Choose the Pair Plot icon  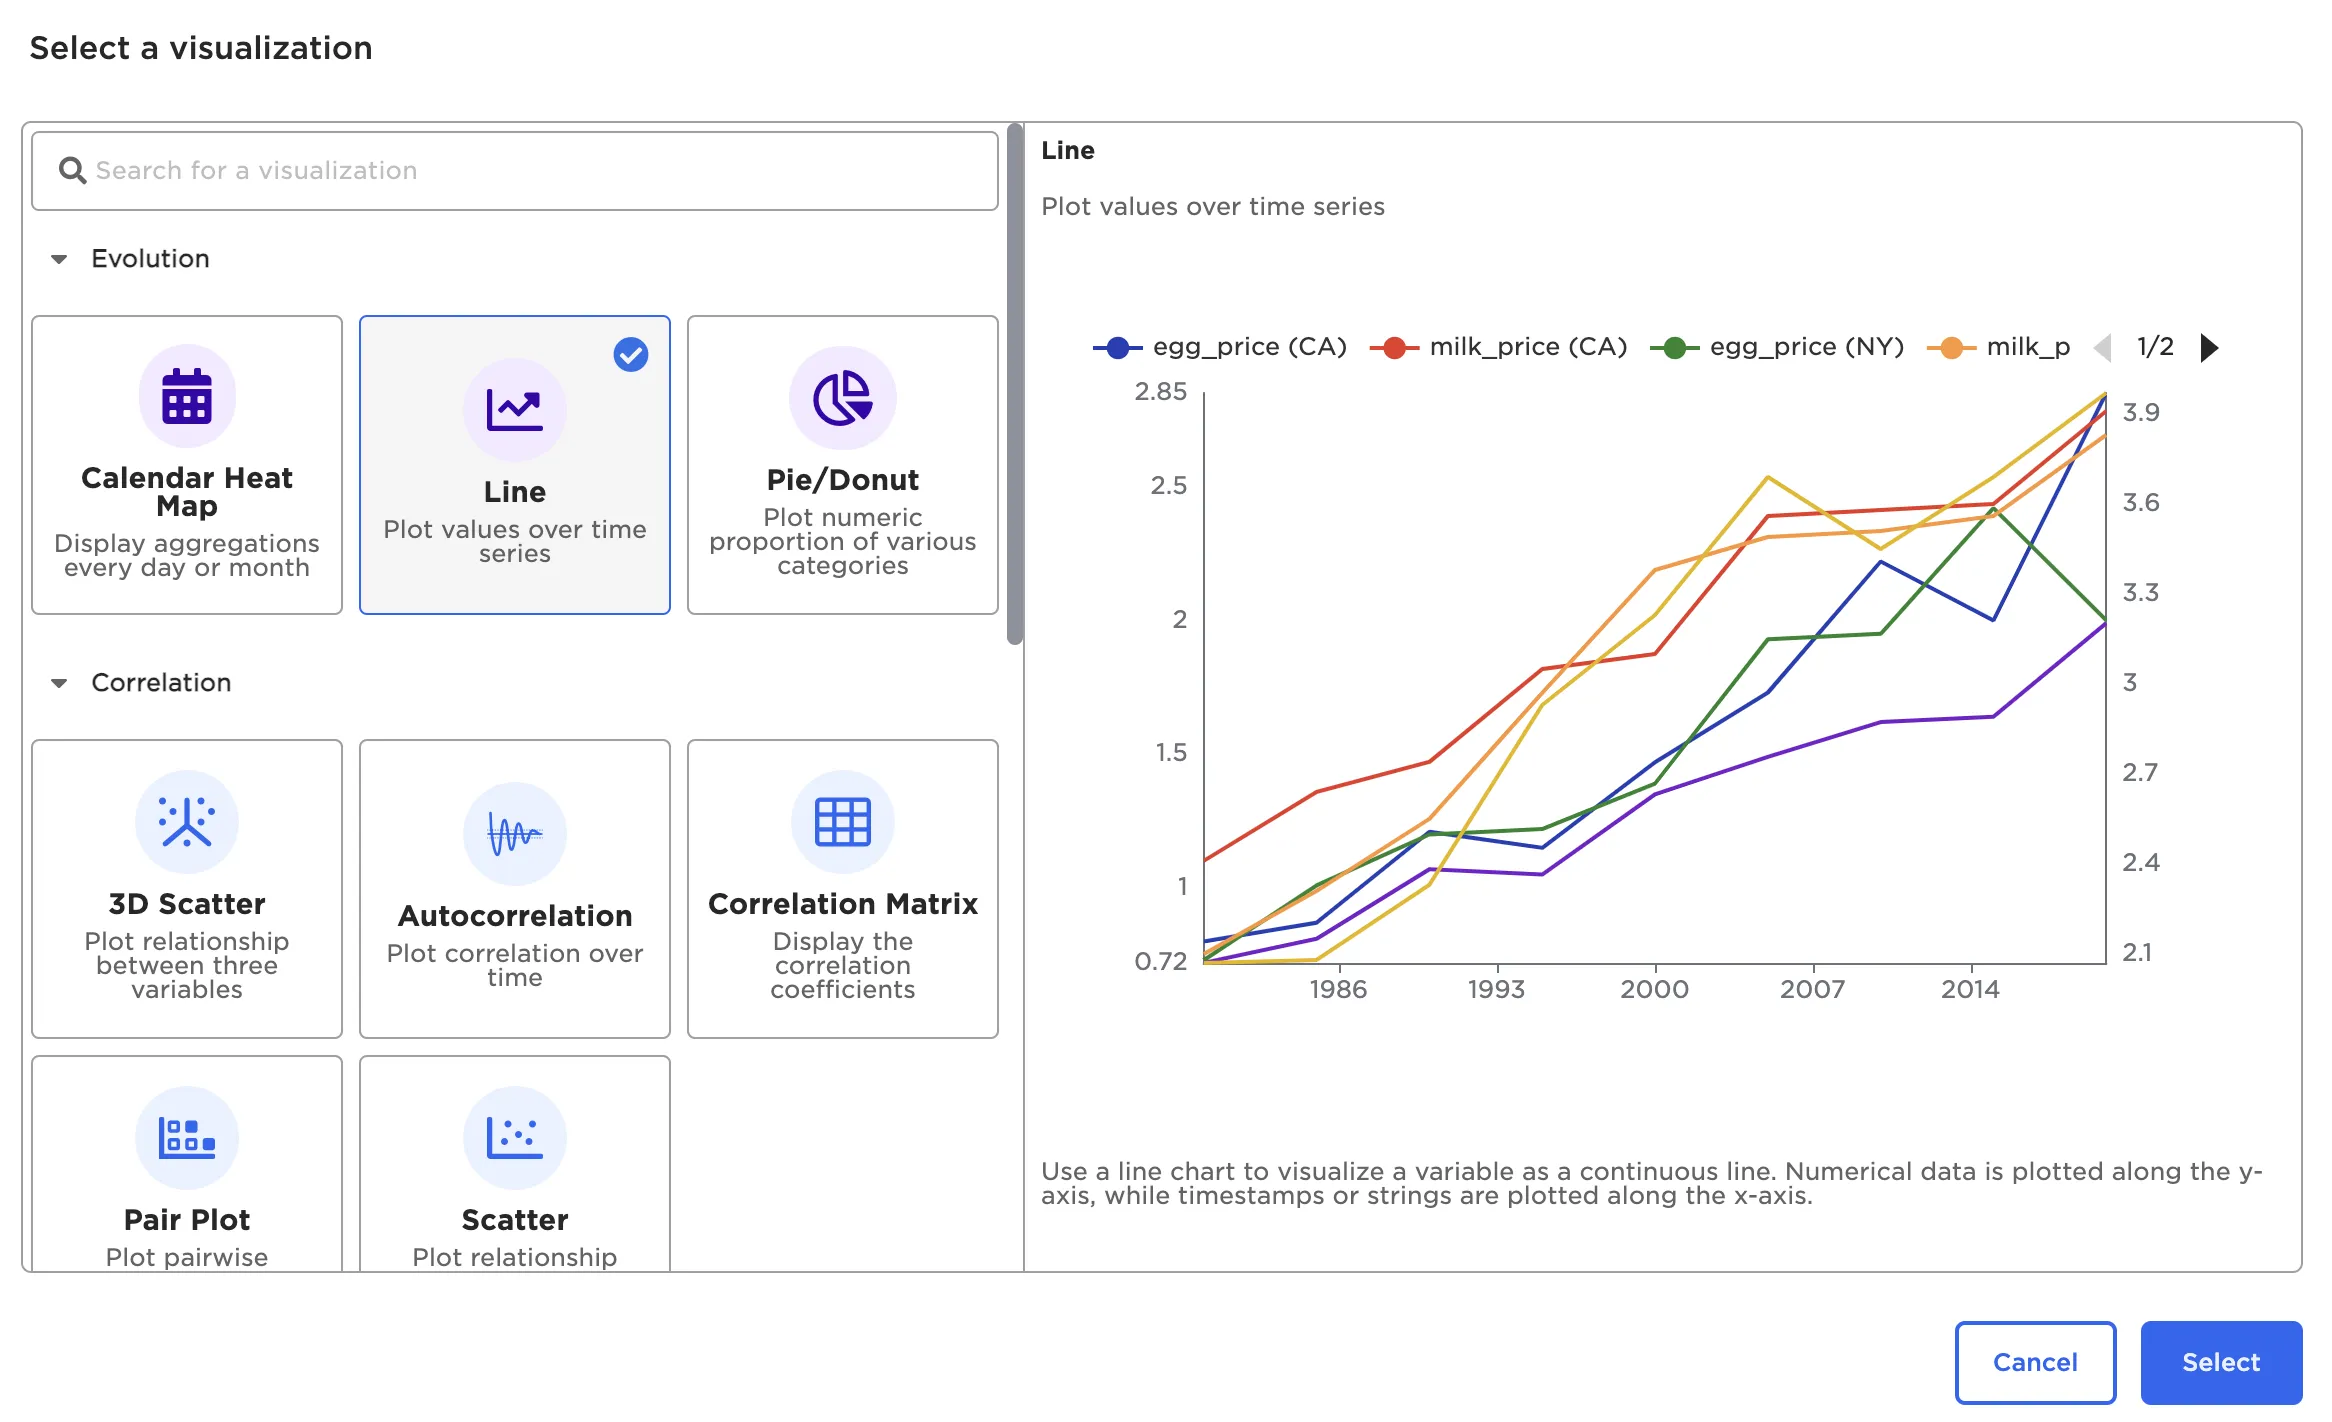tap(187, 1138)
